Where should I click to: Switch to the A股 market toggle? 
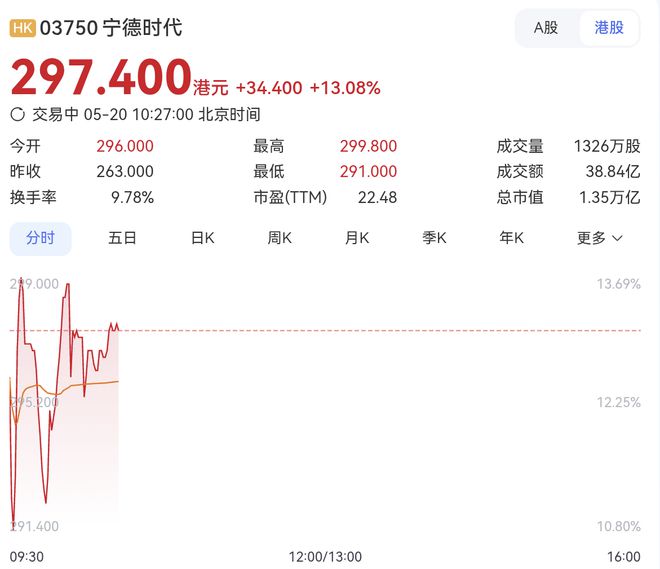pyautogui.click(x=546, y=28)
